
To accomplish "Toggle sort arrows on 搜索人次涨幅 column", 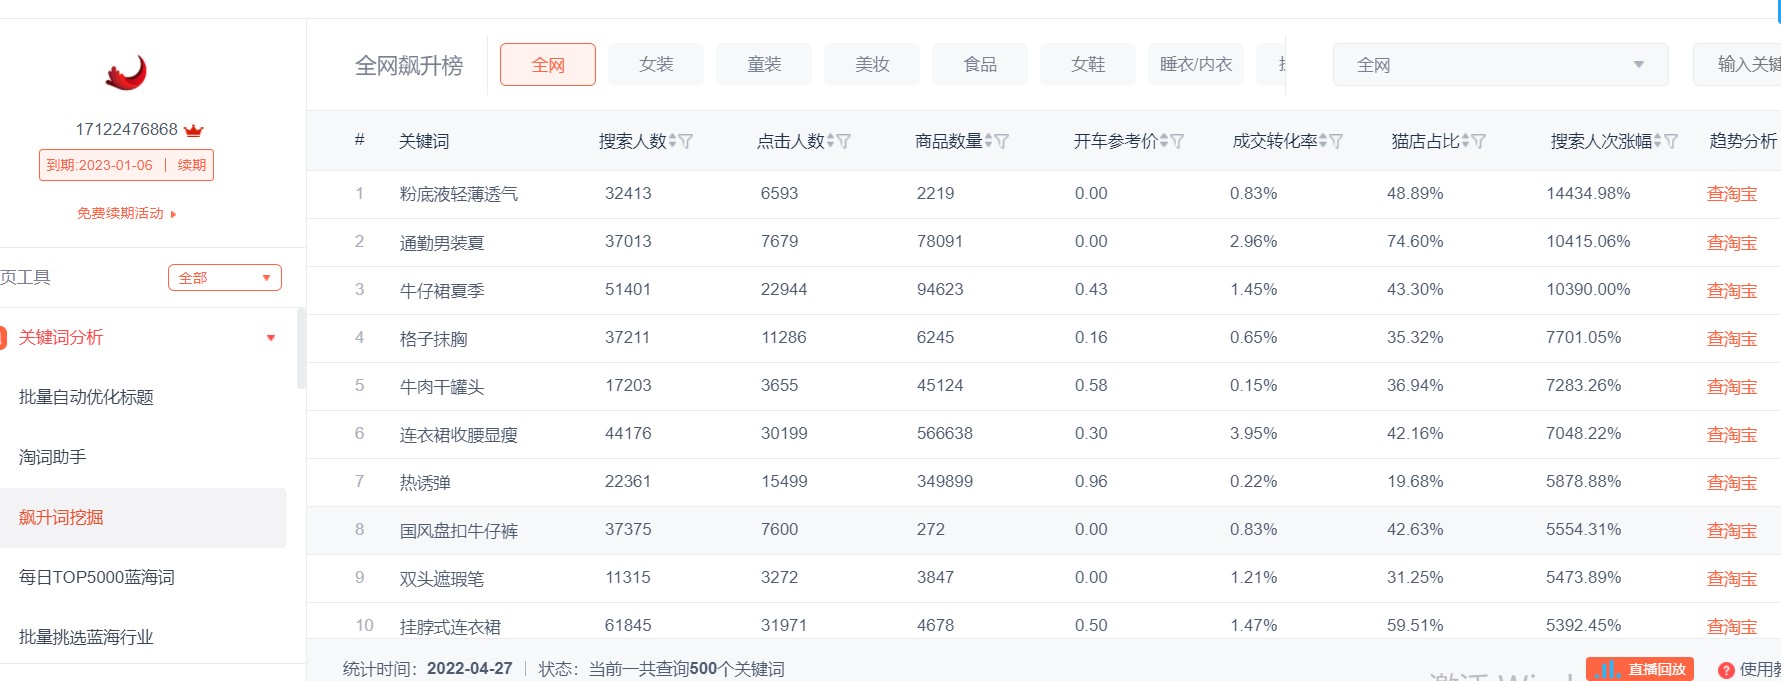I will pos(1658,142).
